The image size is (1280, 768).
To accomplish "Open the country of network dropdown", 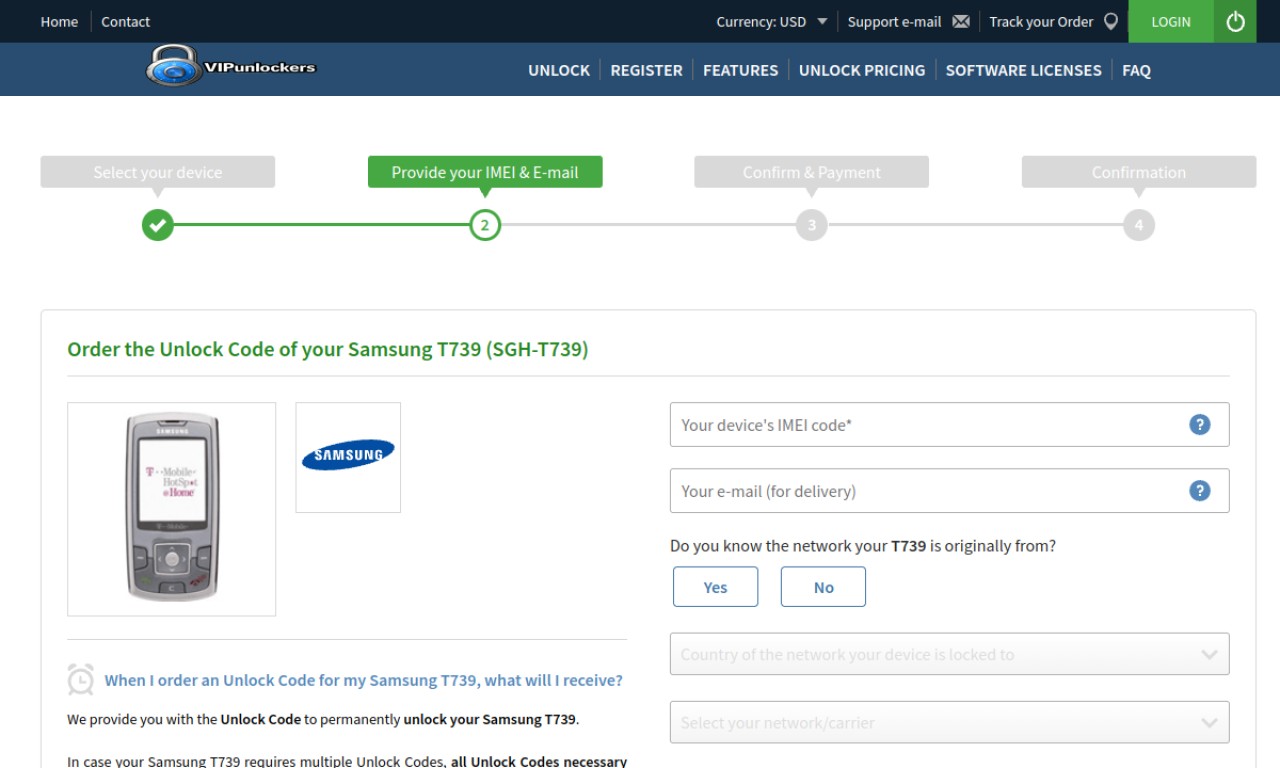I will (x=950, y=654).
